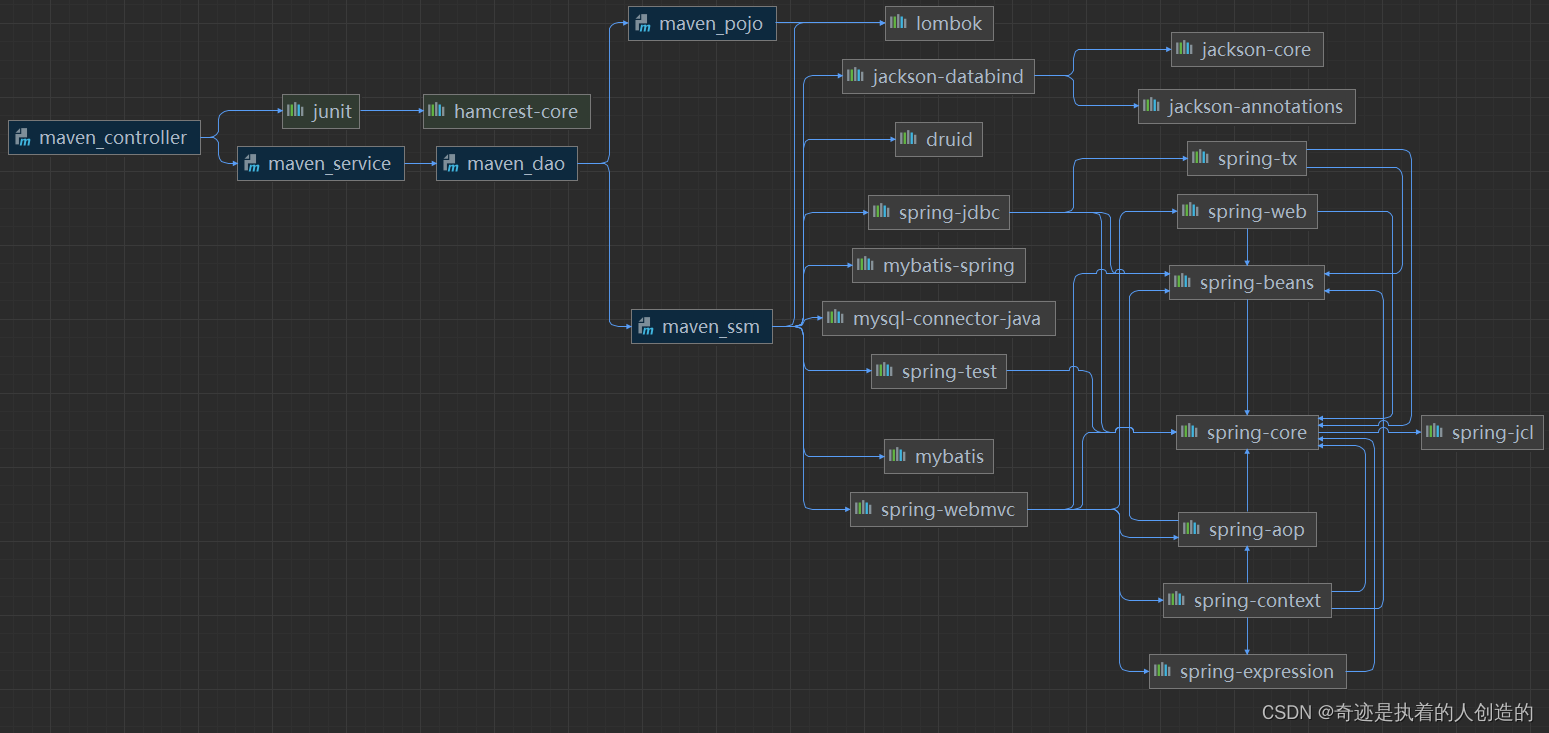Click the spring-jcl library icon
Viewport: 1549px width, 733px height.
tap(1434, 431)
